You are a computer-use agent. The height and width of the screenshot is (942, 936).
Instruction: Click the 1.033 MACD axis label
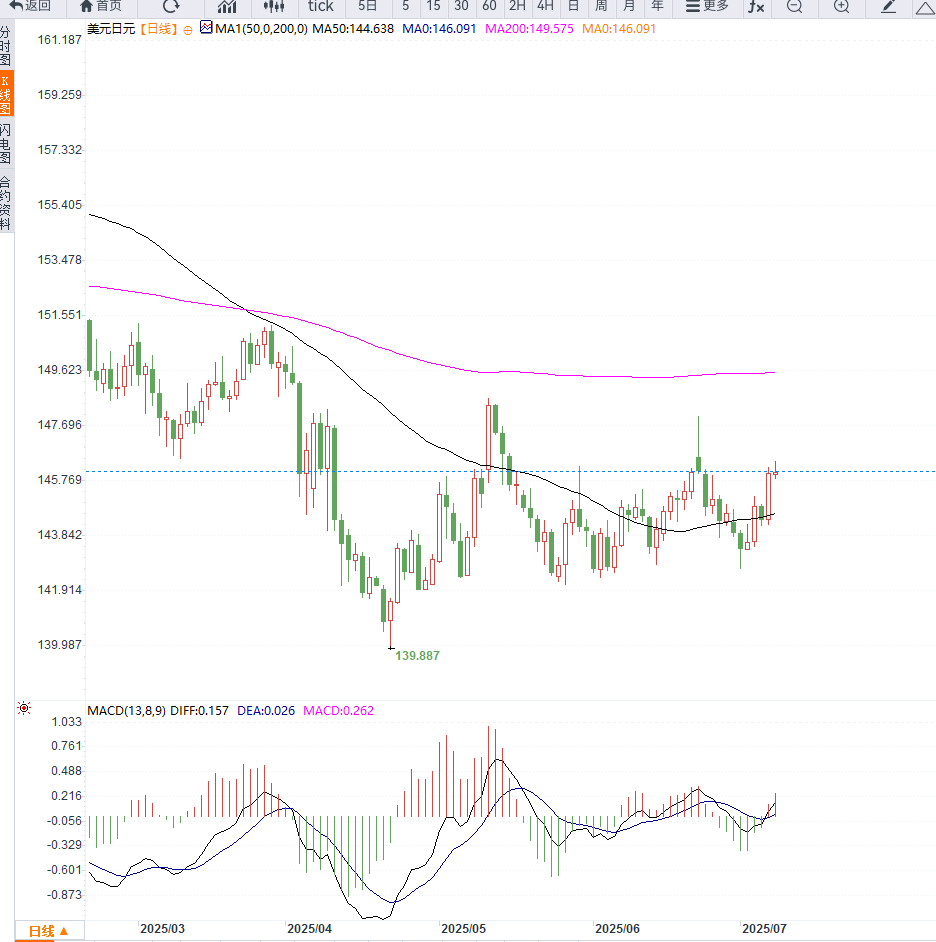[67, 722]
